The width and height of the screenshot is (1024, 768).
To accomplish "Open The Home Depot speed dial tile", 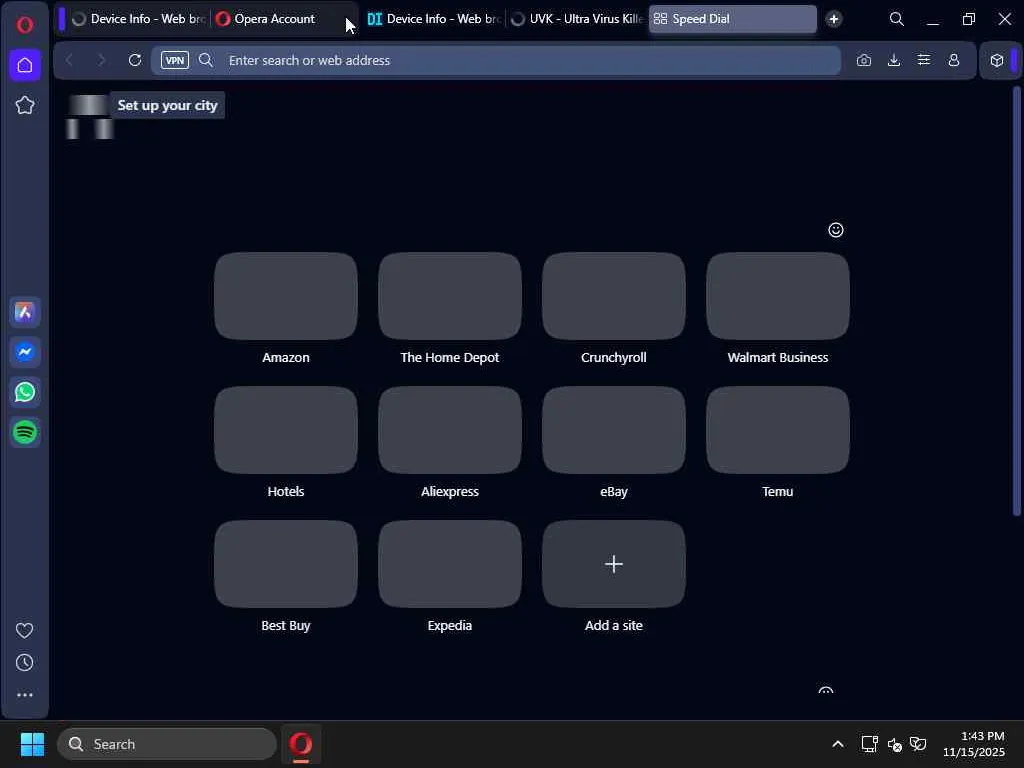I will click(449, 296).
